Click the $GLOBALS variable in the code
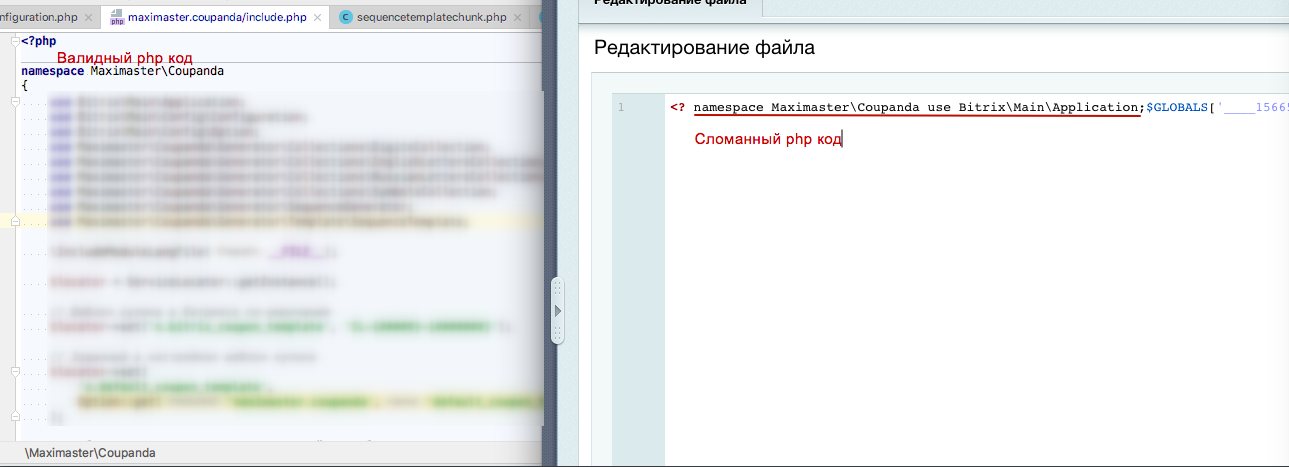The image size is (1289, 467). [1176, 108]
